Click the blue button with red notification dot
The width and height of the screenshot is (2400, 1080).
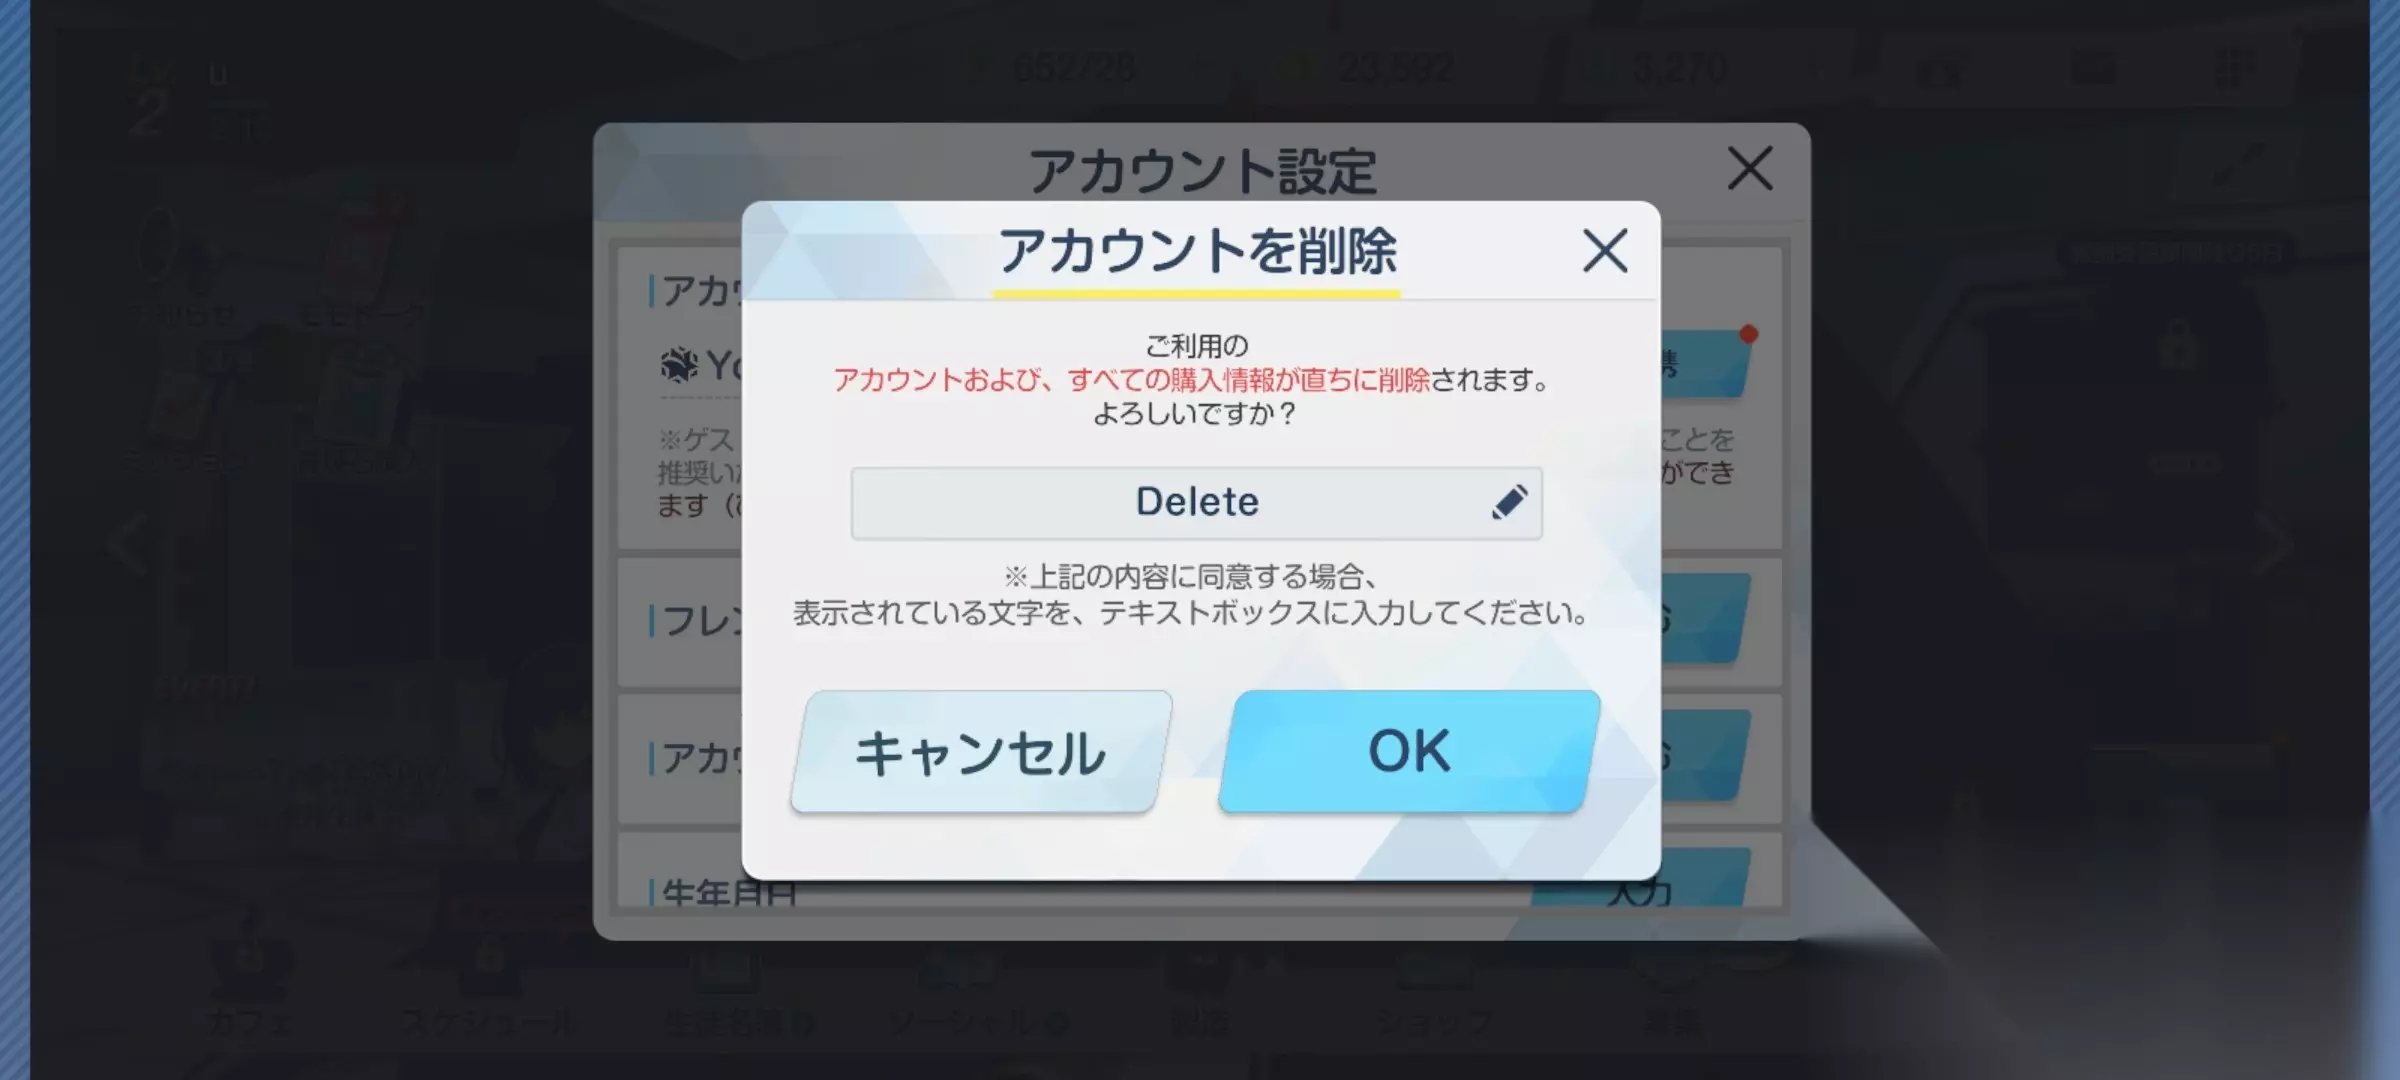coord(1706,363)
